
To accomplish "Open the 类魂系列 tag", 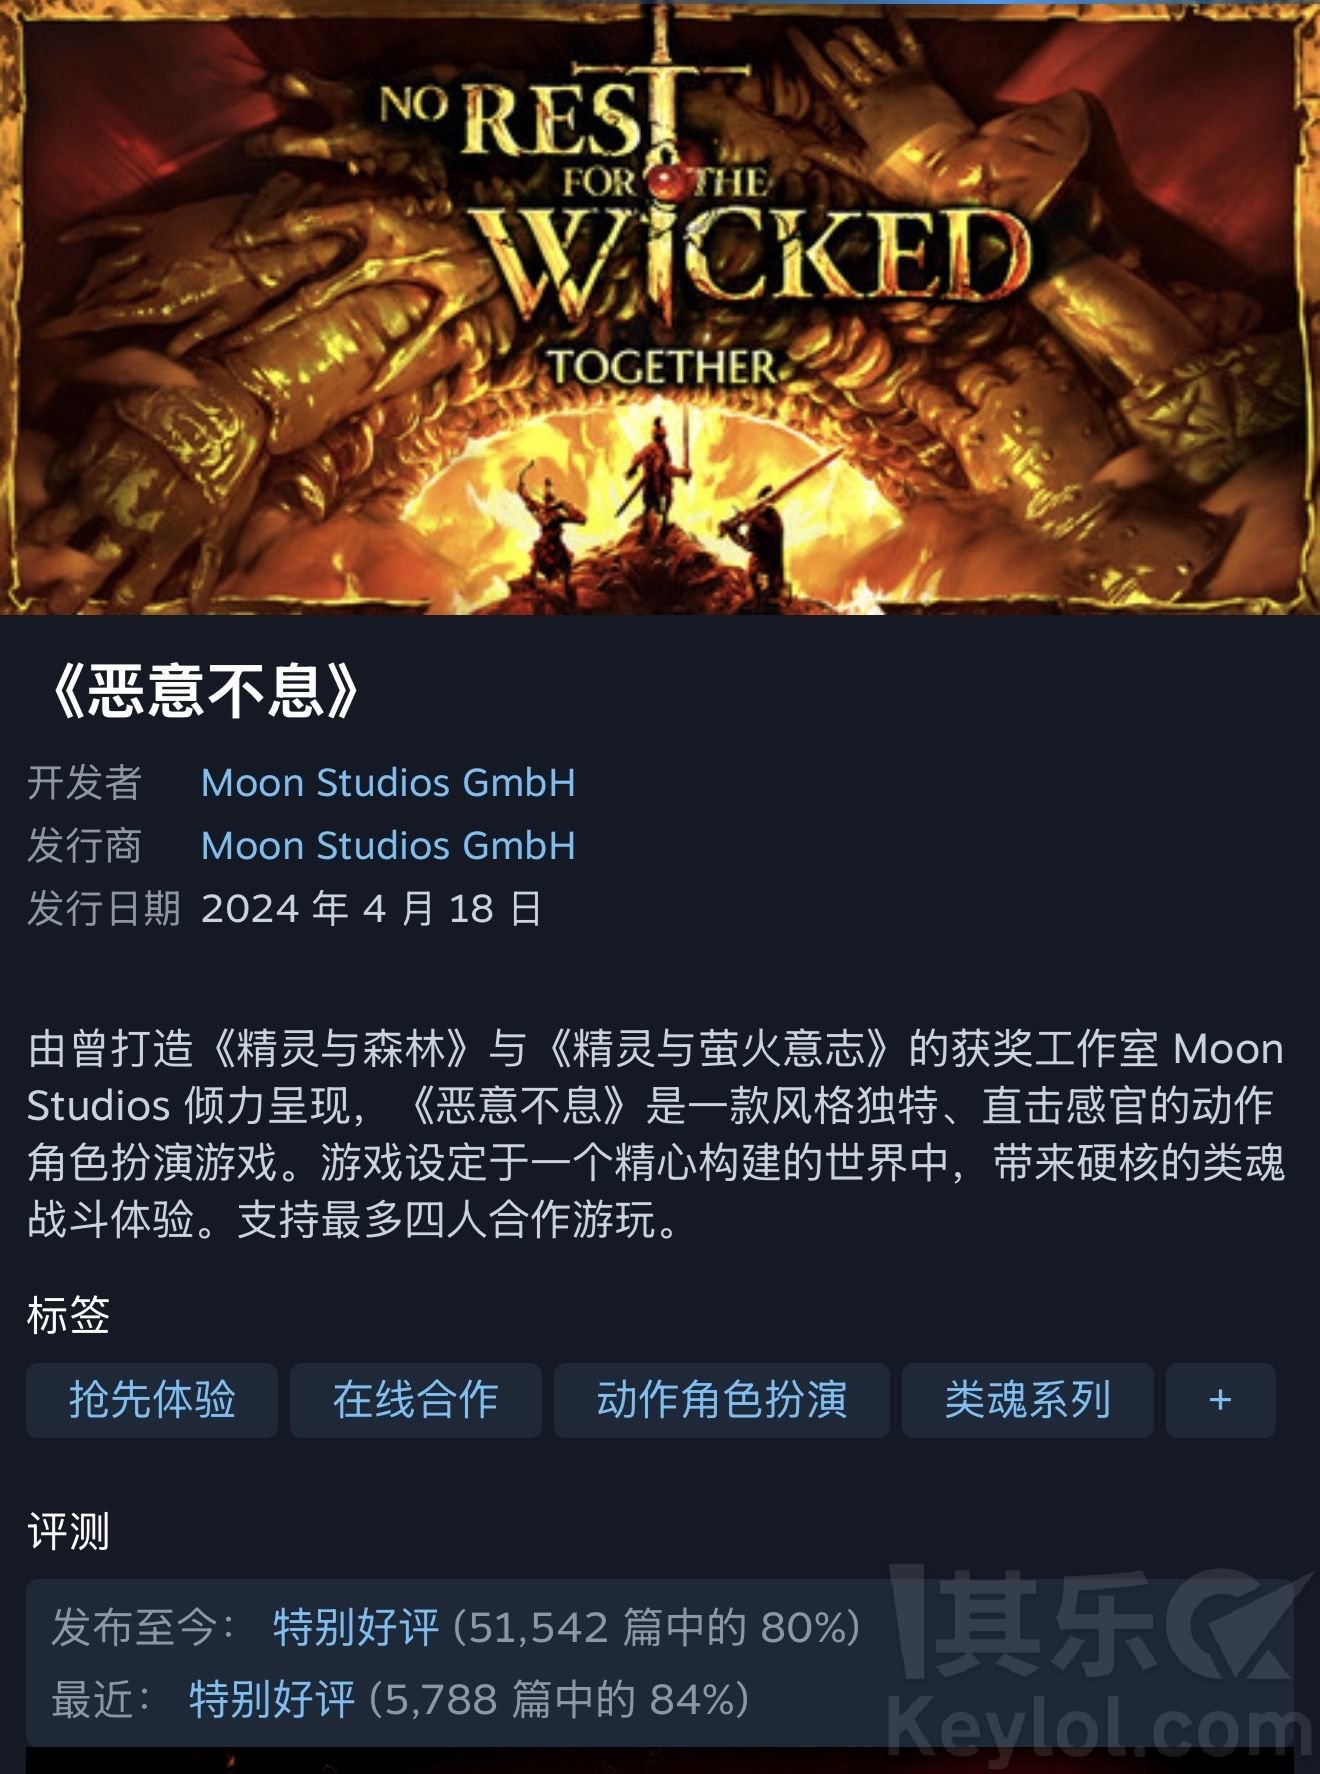I will 1028,1400.
